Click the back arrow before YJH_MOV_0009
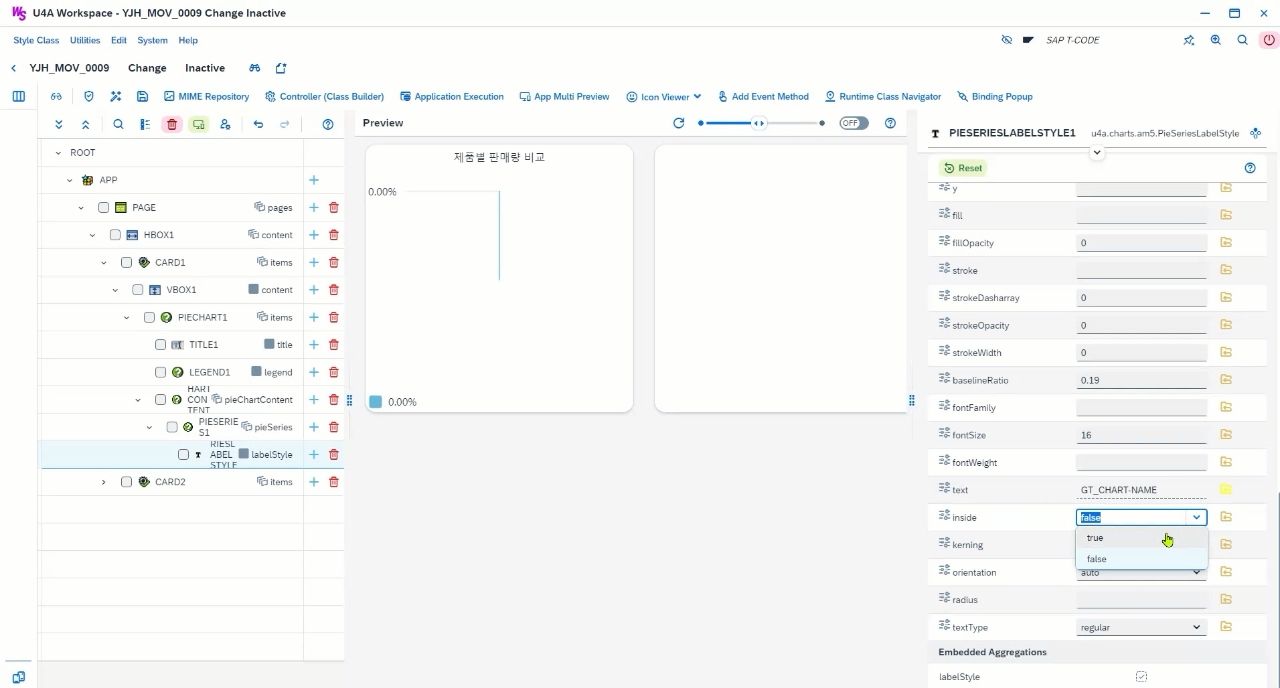The width and height of the screenshot is (1280, 688). point(13,68)
